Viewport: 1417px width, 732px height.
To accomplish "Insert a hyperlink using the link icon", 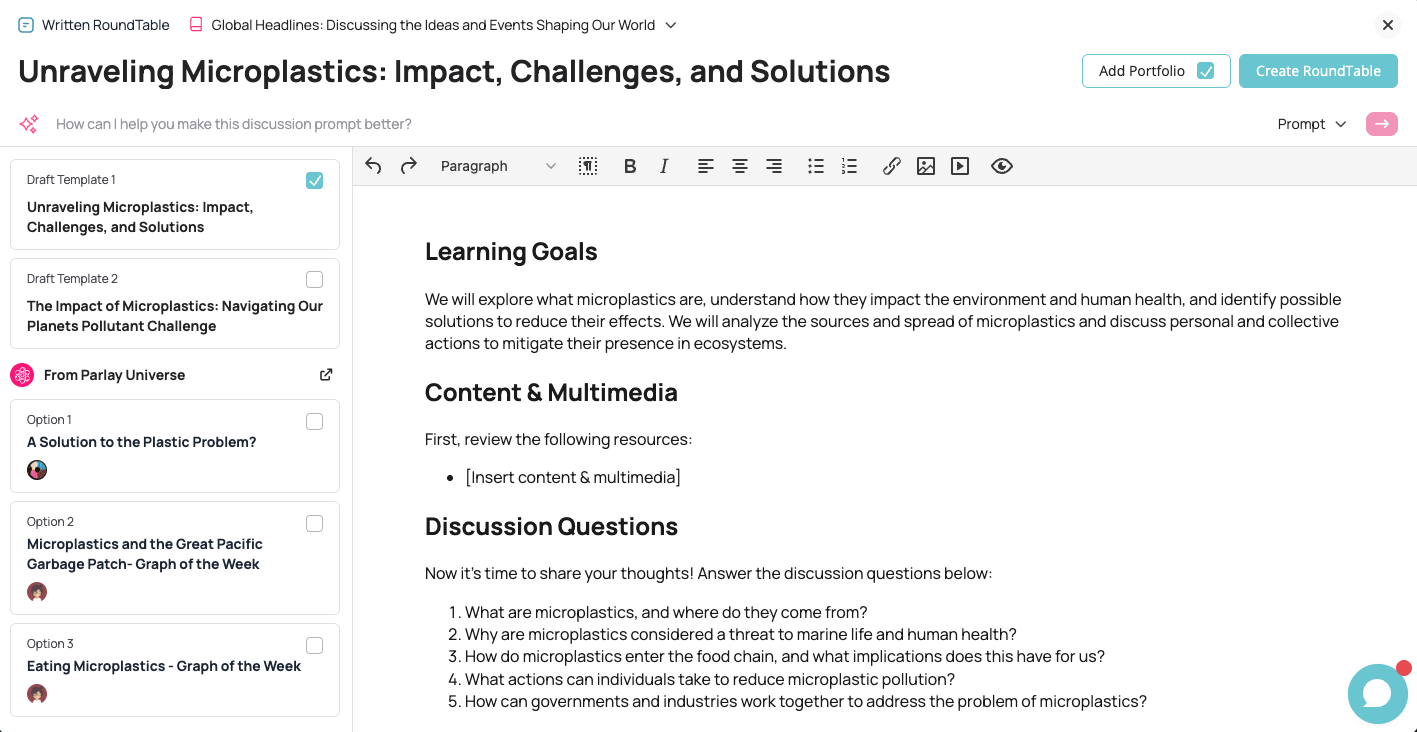I will coord(892,166).
